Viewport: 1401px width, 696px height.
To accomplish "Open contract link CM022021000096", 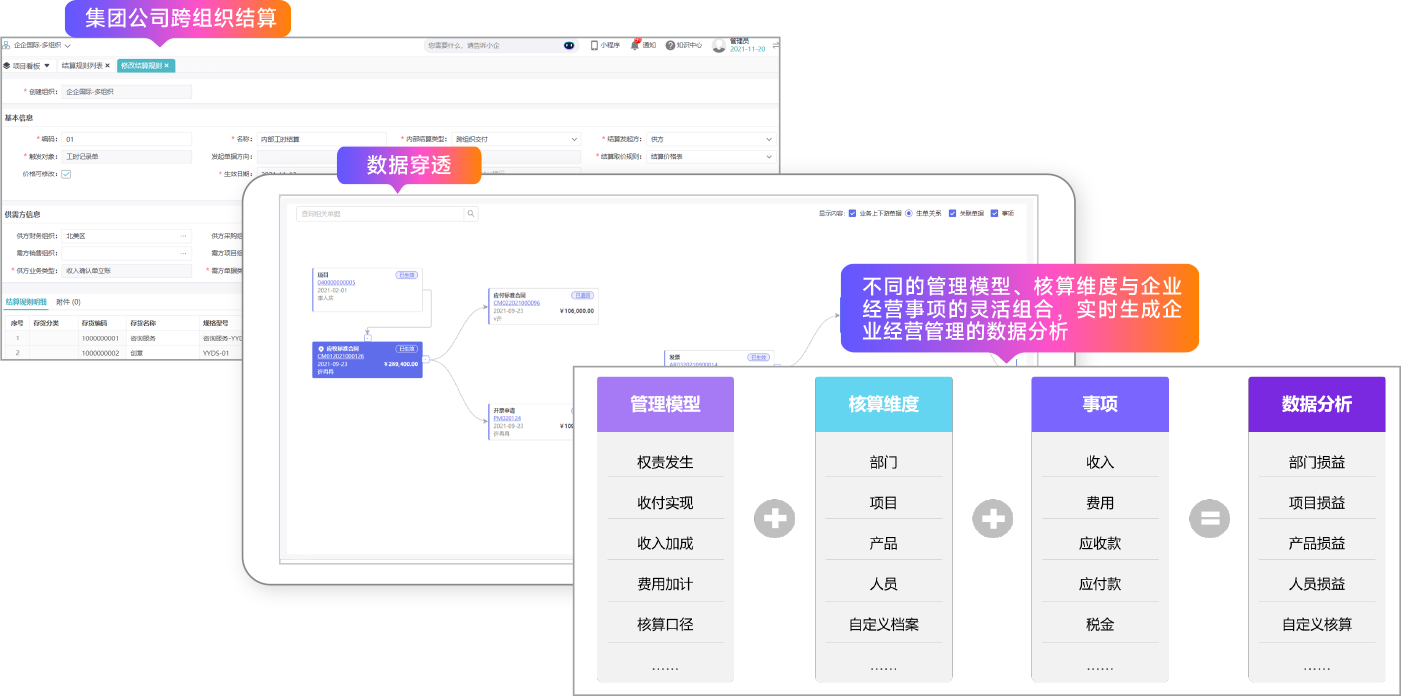I will tap(516, 302).
